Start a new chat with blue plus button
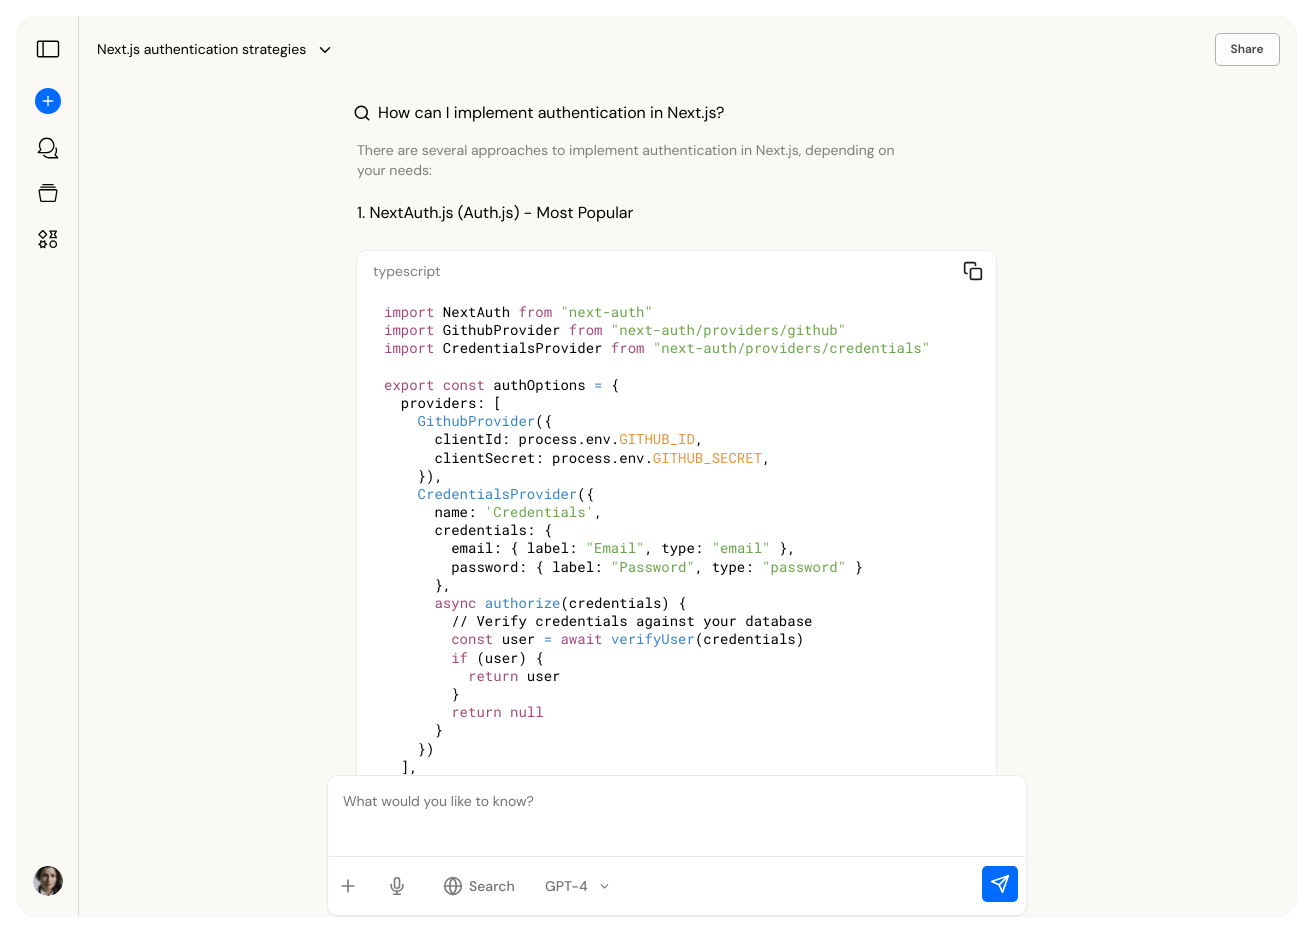Viewport: 1311px width, 932px height. [x=48, y=101]
